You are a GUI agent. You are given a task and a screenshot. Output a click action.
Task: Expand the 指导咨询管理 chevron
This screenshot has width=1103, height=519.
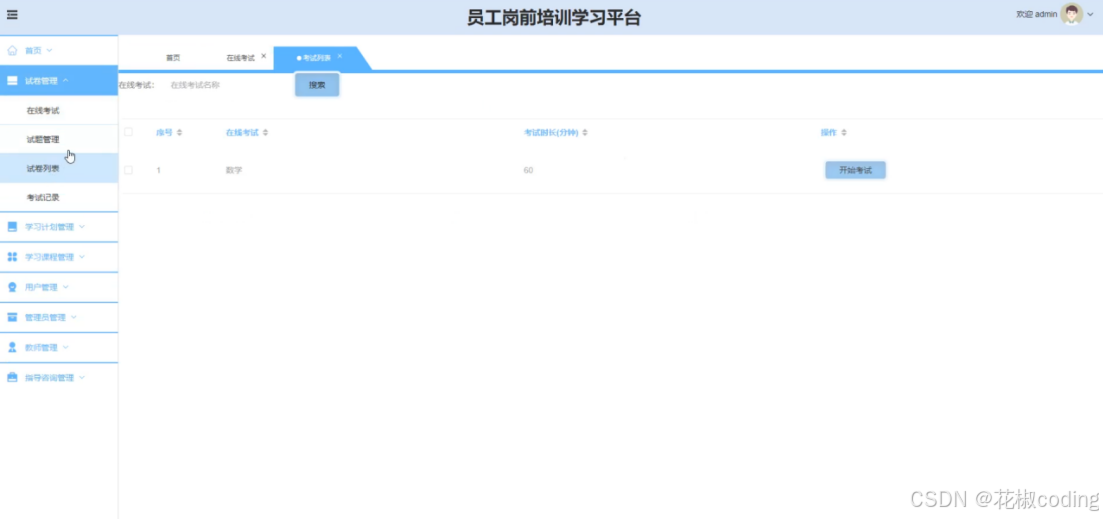(x=82, y=378)
